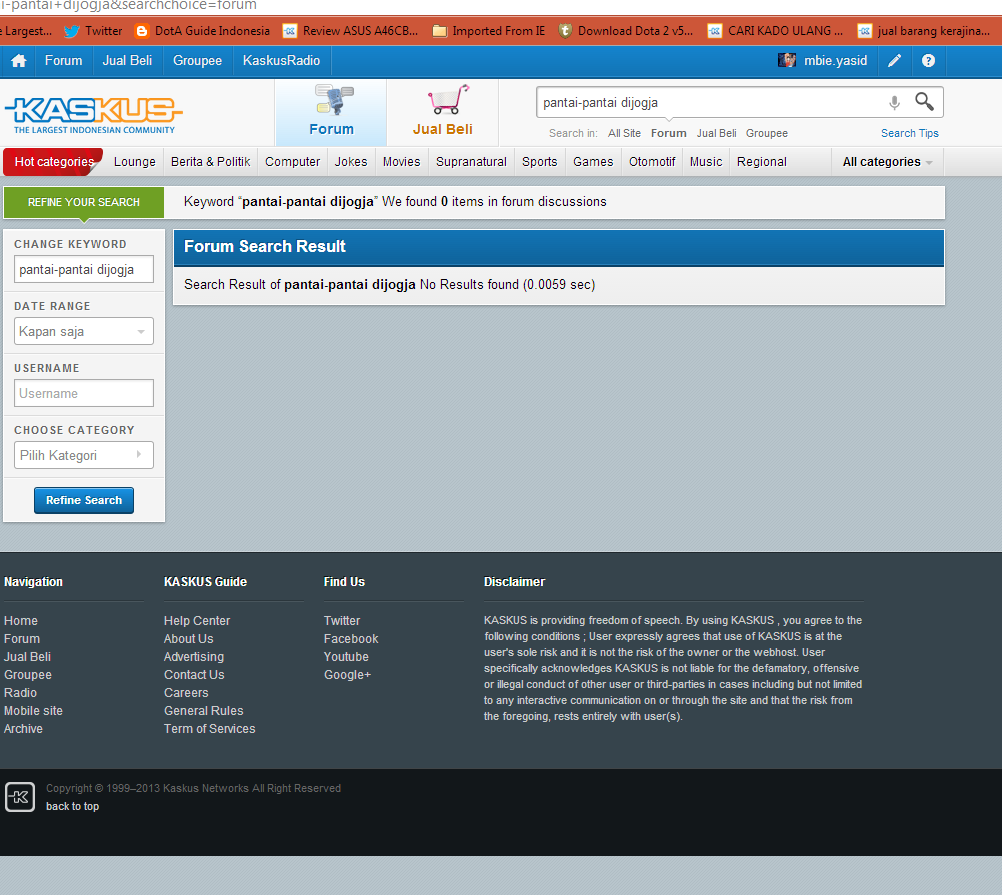1002x895 pixels.
Task: Select Otomotif category
Action: (652, 162)
